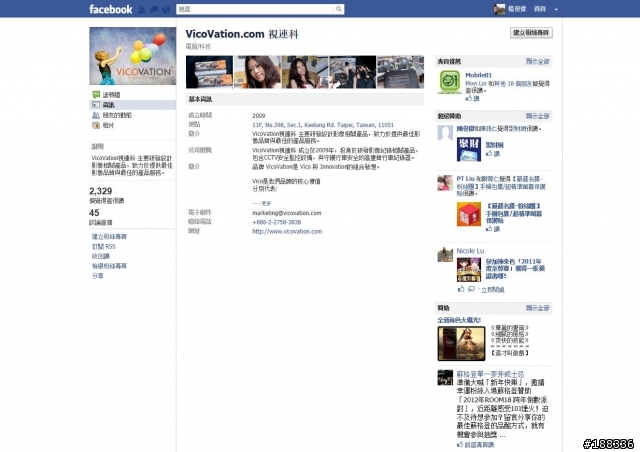Viewport: 640px width, 452px height.
Task: Click report page link in sidebar
Action: pos(109,266)
